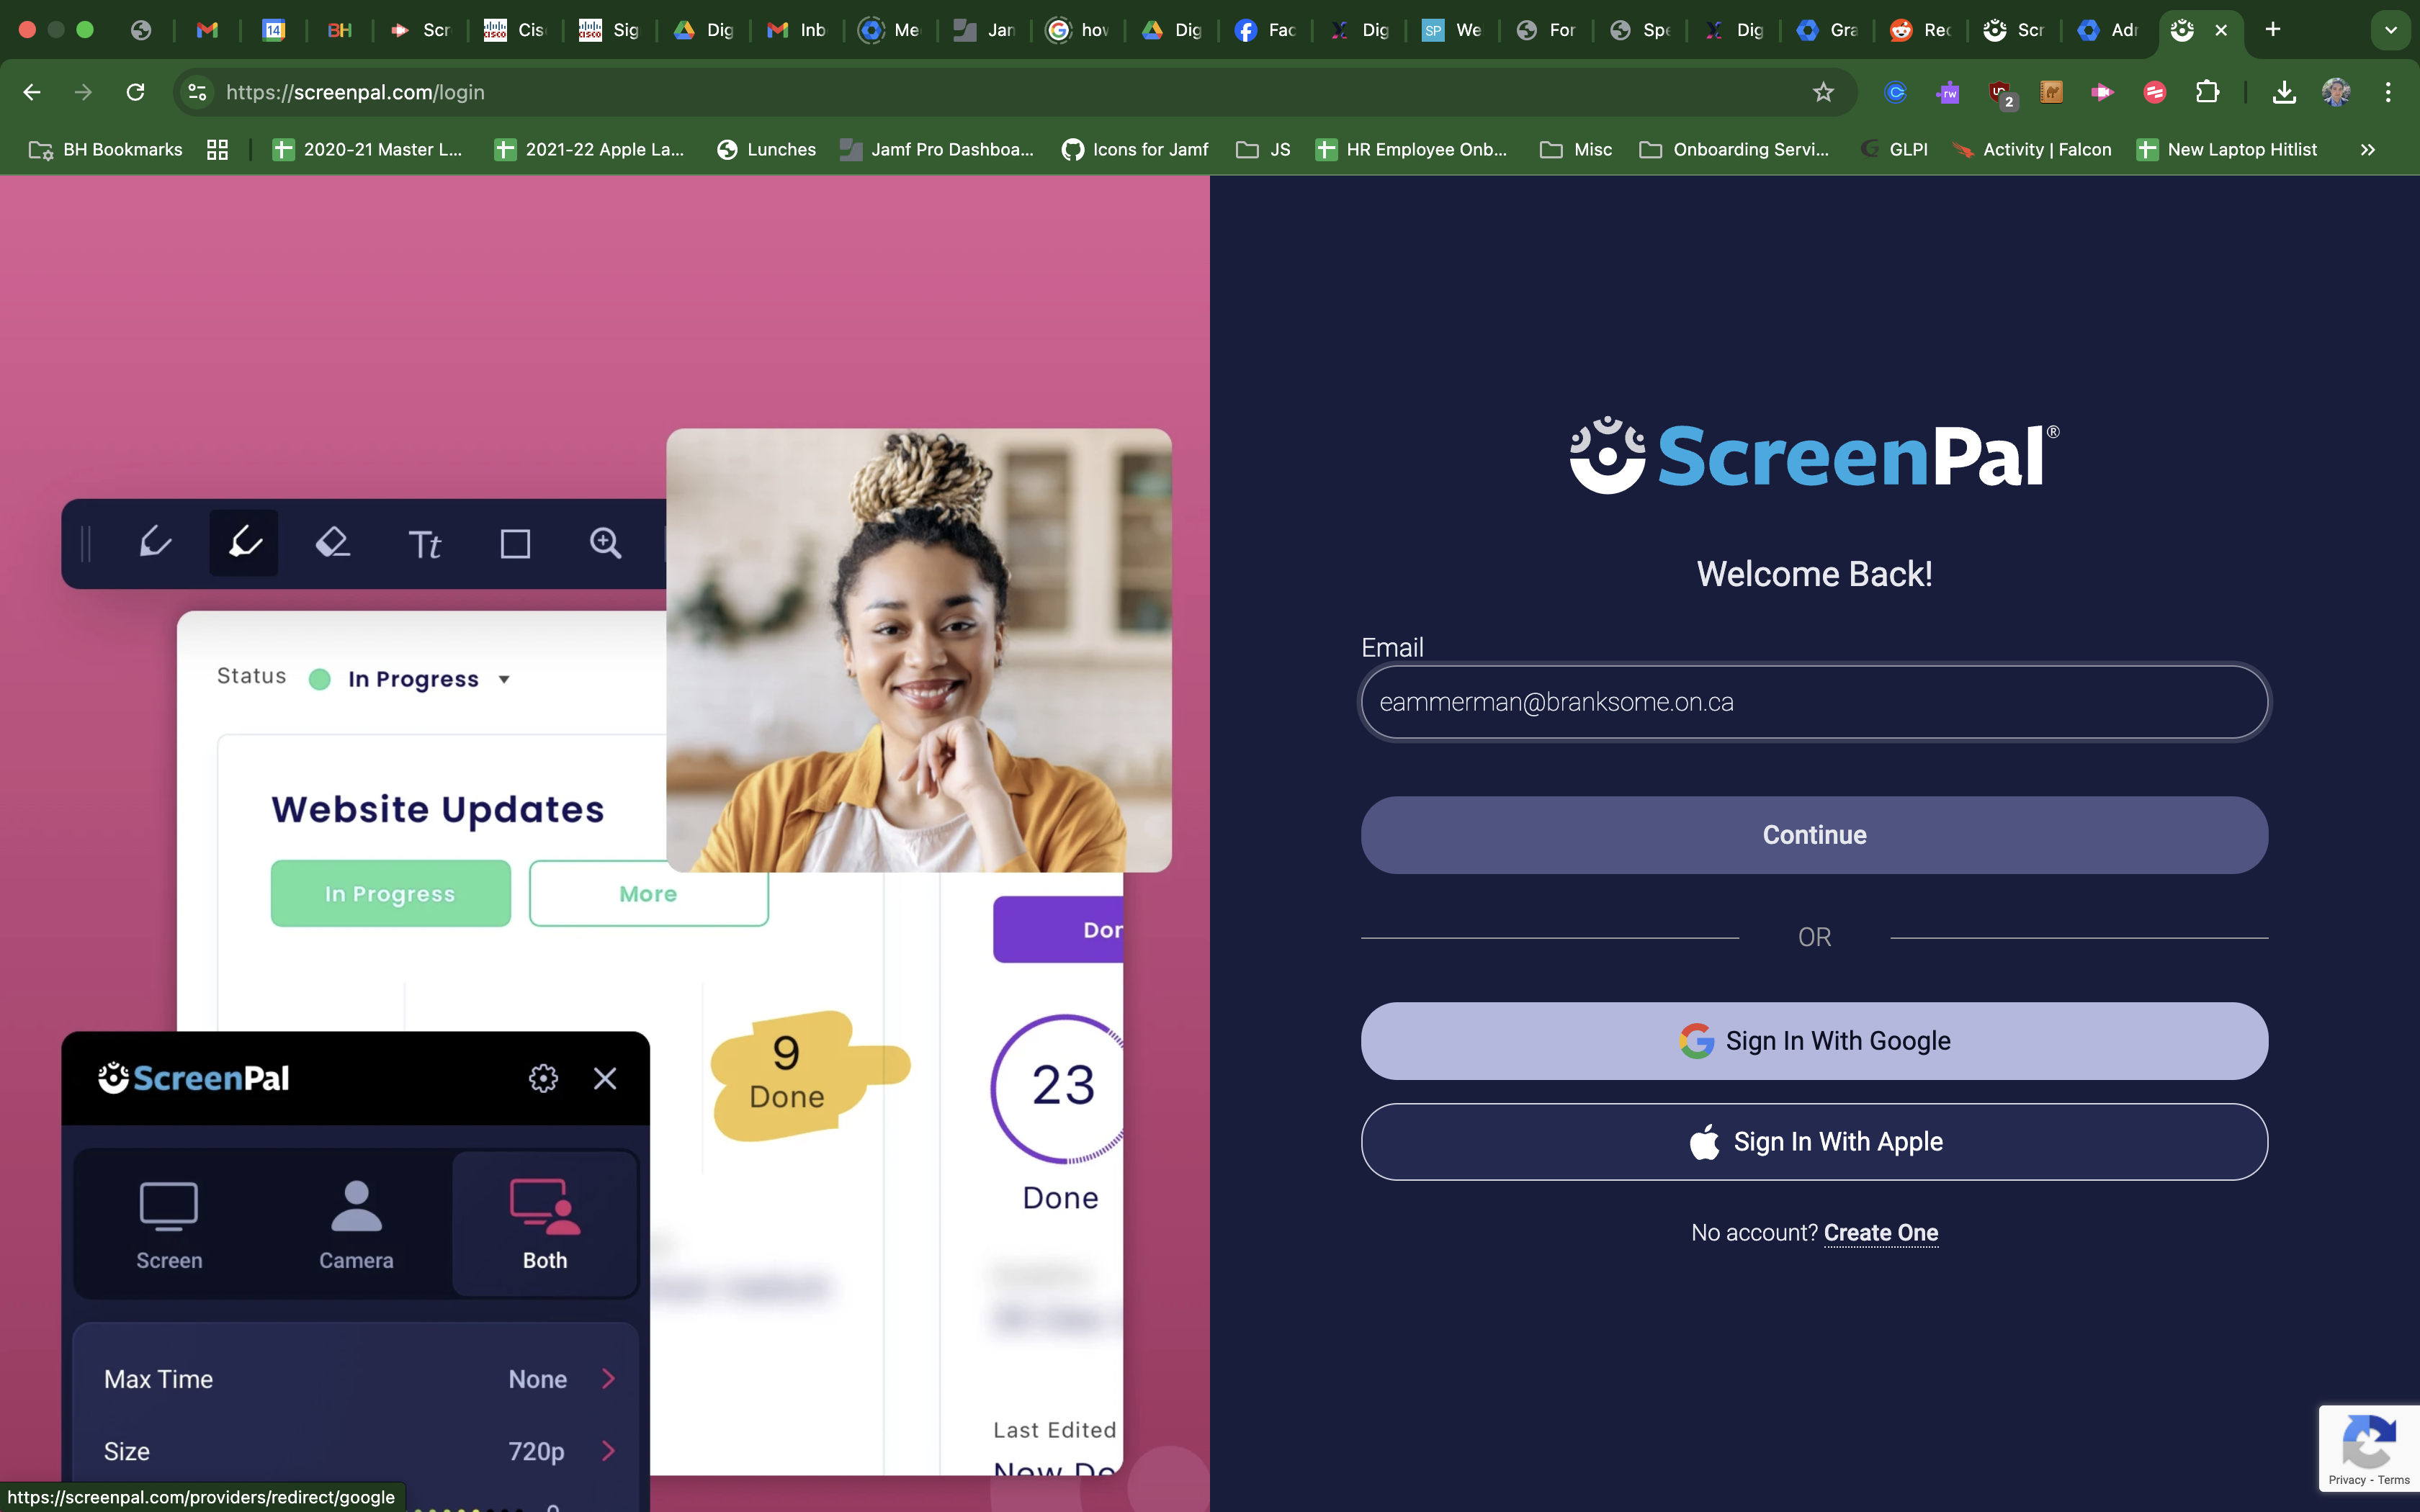Viewport: 2420px width, 1512px height.
Task: Open the 2020-21 Master L... bookmark
Action: 368,149
